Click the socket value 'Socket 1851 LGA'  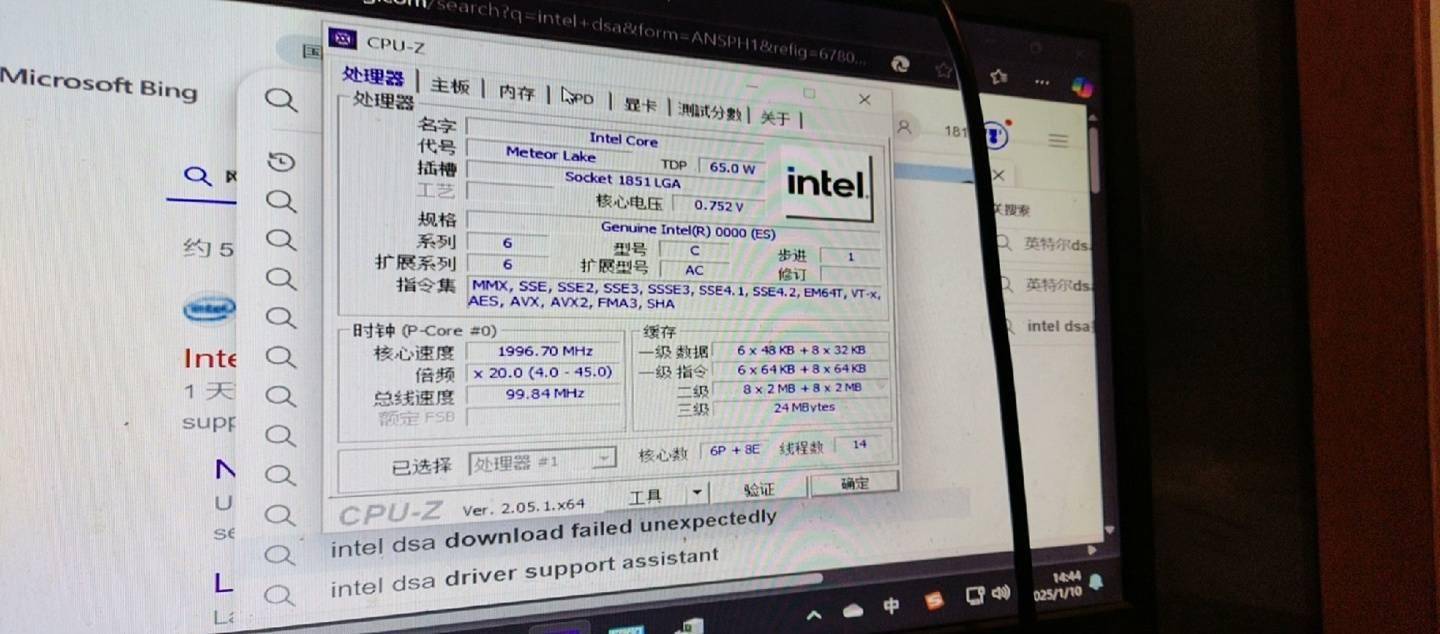622,180
